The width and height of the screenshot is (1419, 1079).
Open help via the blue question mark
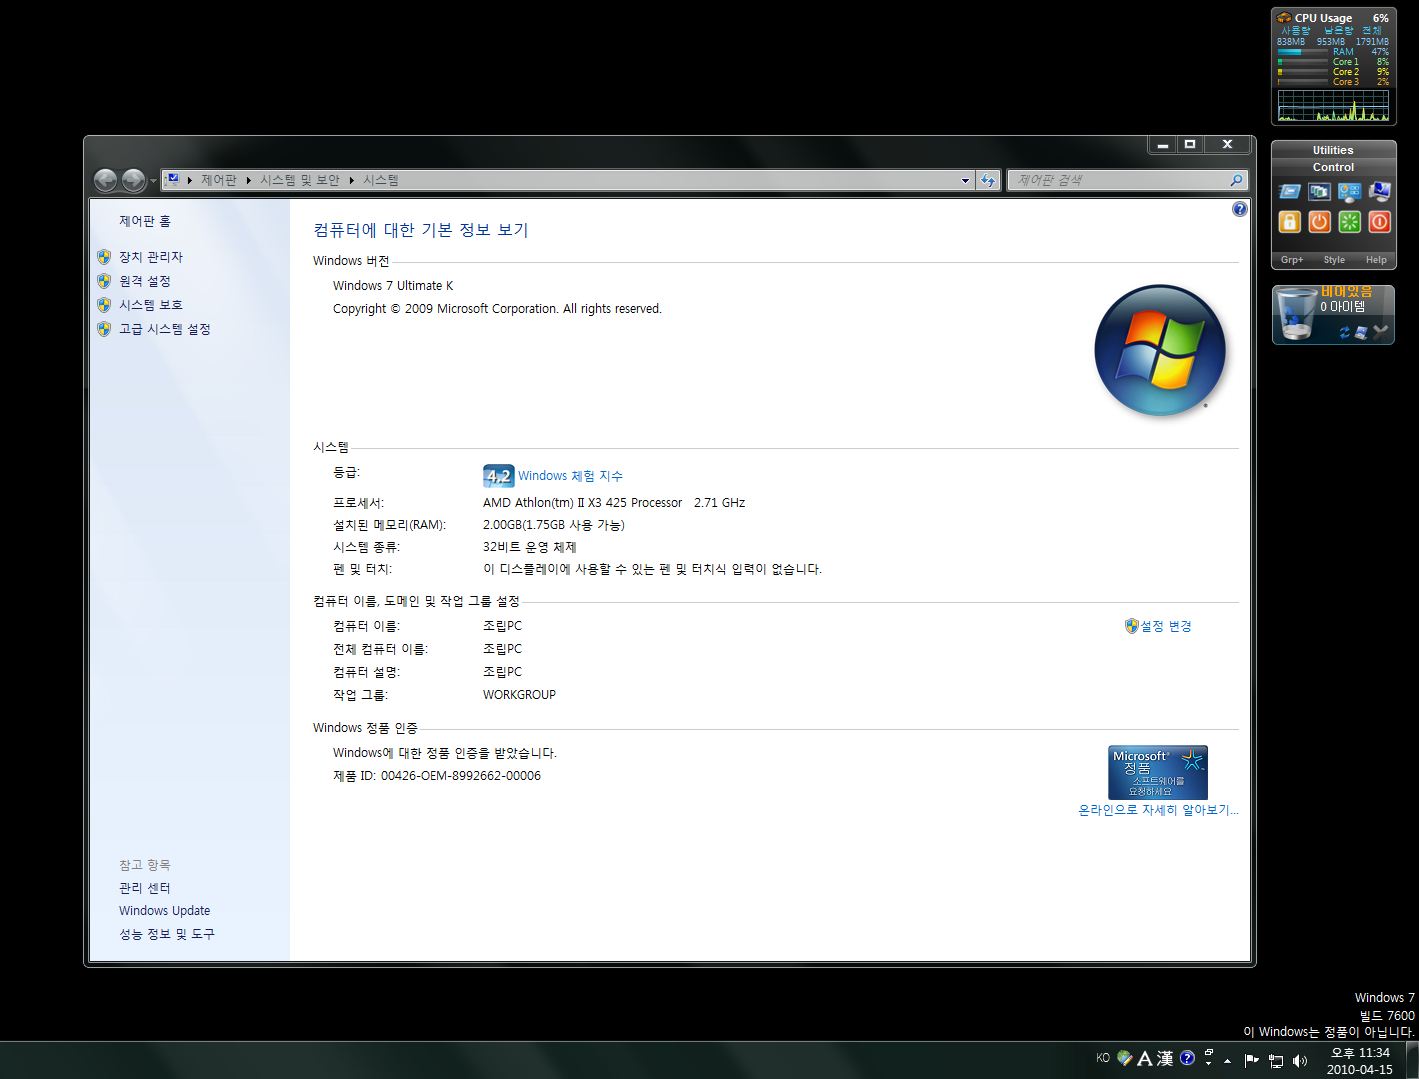(x=1240, y=209)
